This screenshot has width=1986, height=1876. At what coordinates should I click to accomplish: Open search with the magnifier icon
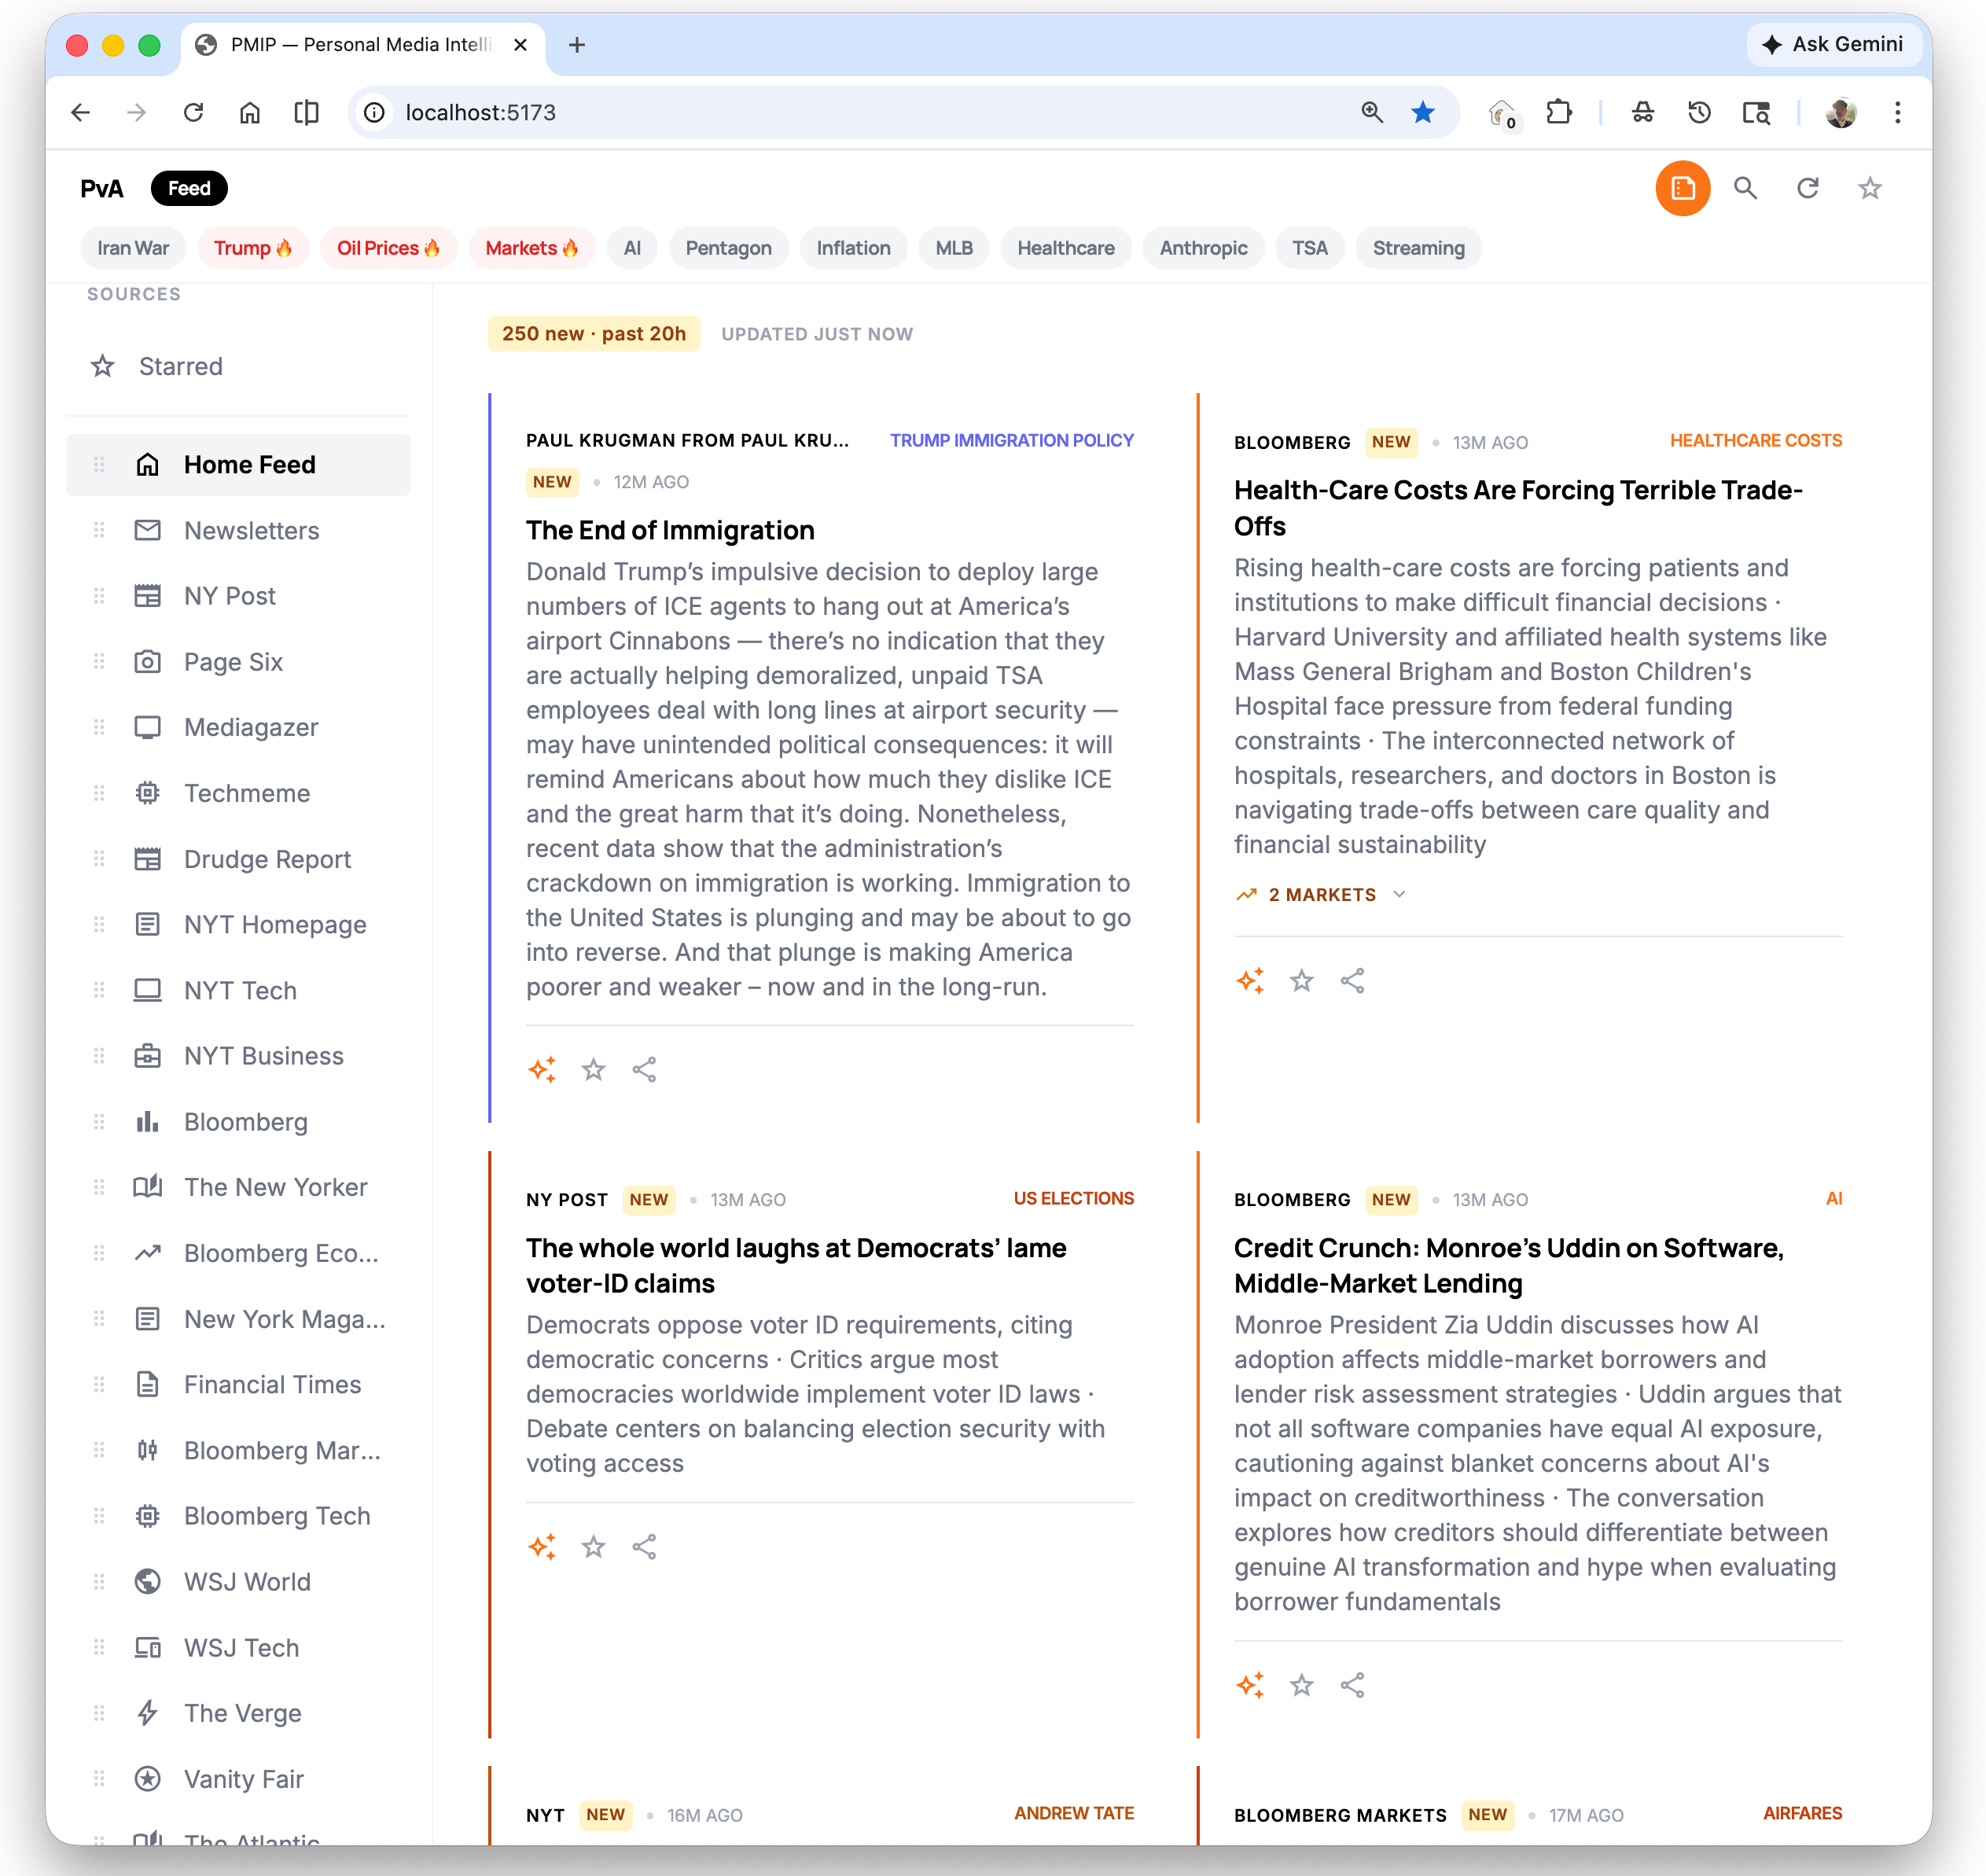click(x=1745, y=188)
